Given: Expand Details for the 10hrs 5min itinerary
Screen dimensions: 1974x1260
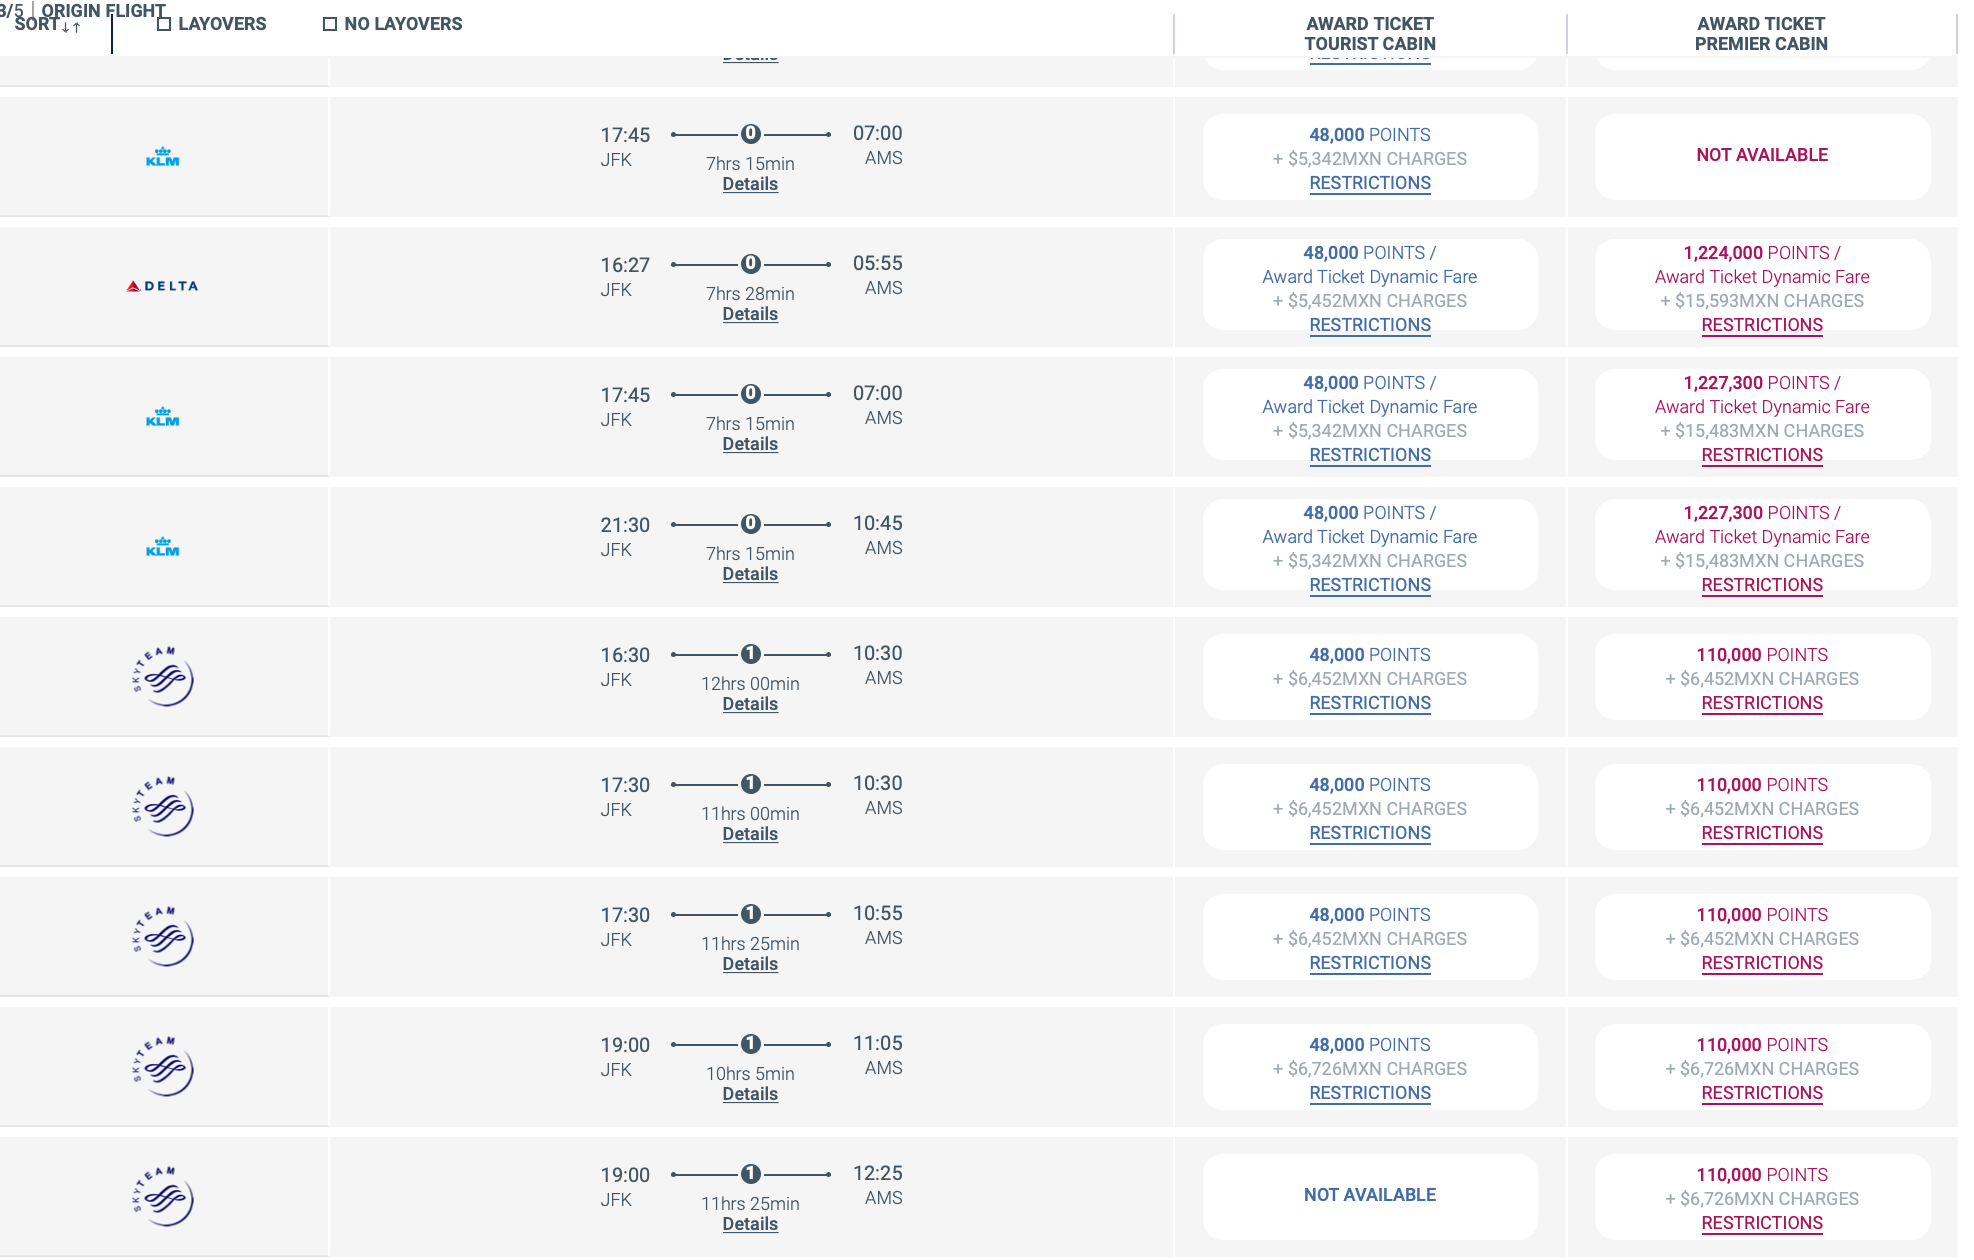Looking at the screenshot, I should point(751,1093).
